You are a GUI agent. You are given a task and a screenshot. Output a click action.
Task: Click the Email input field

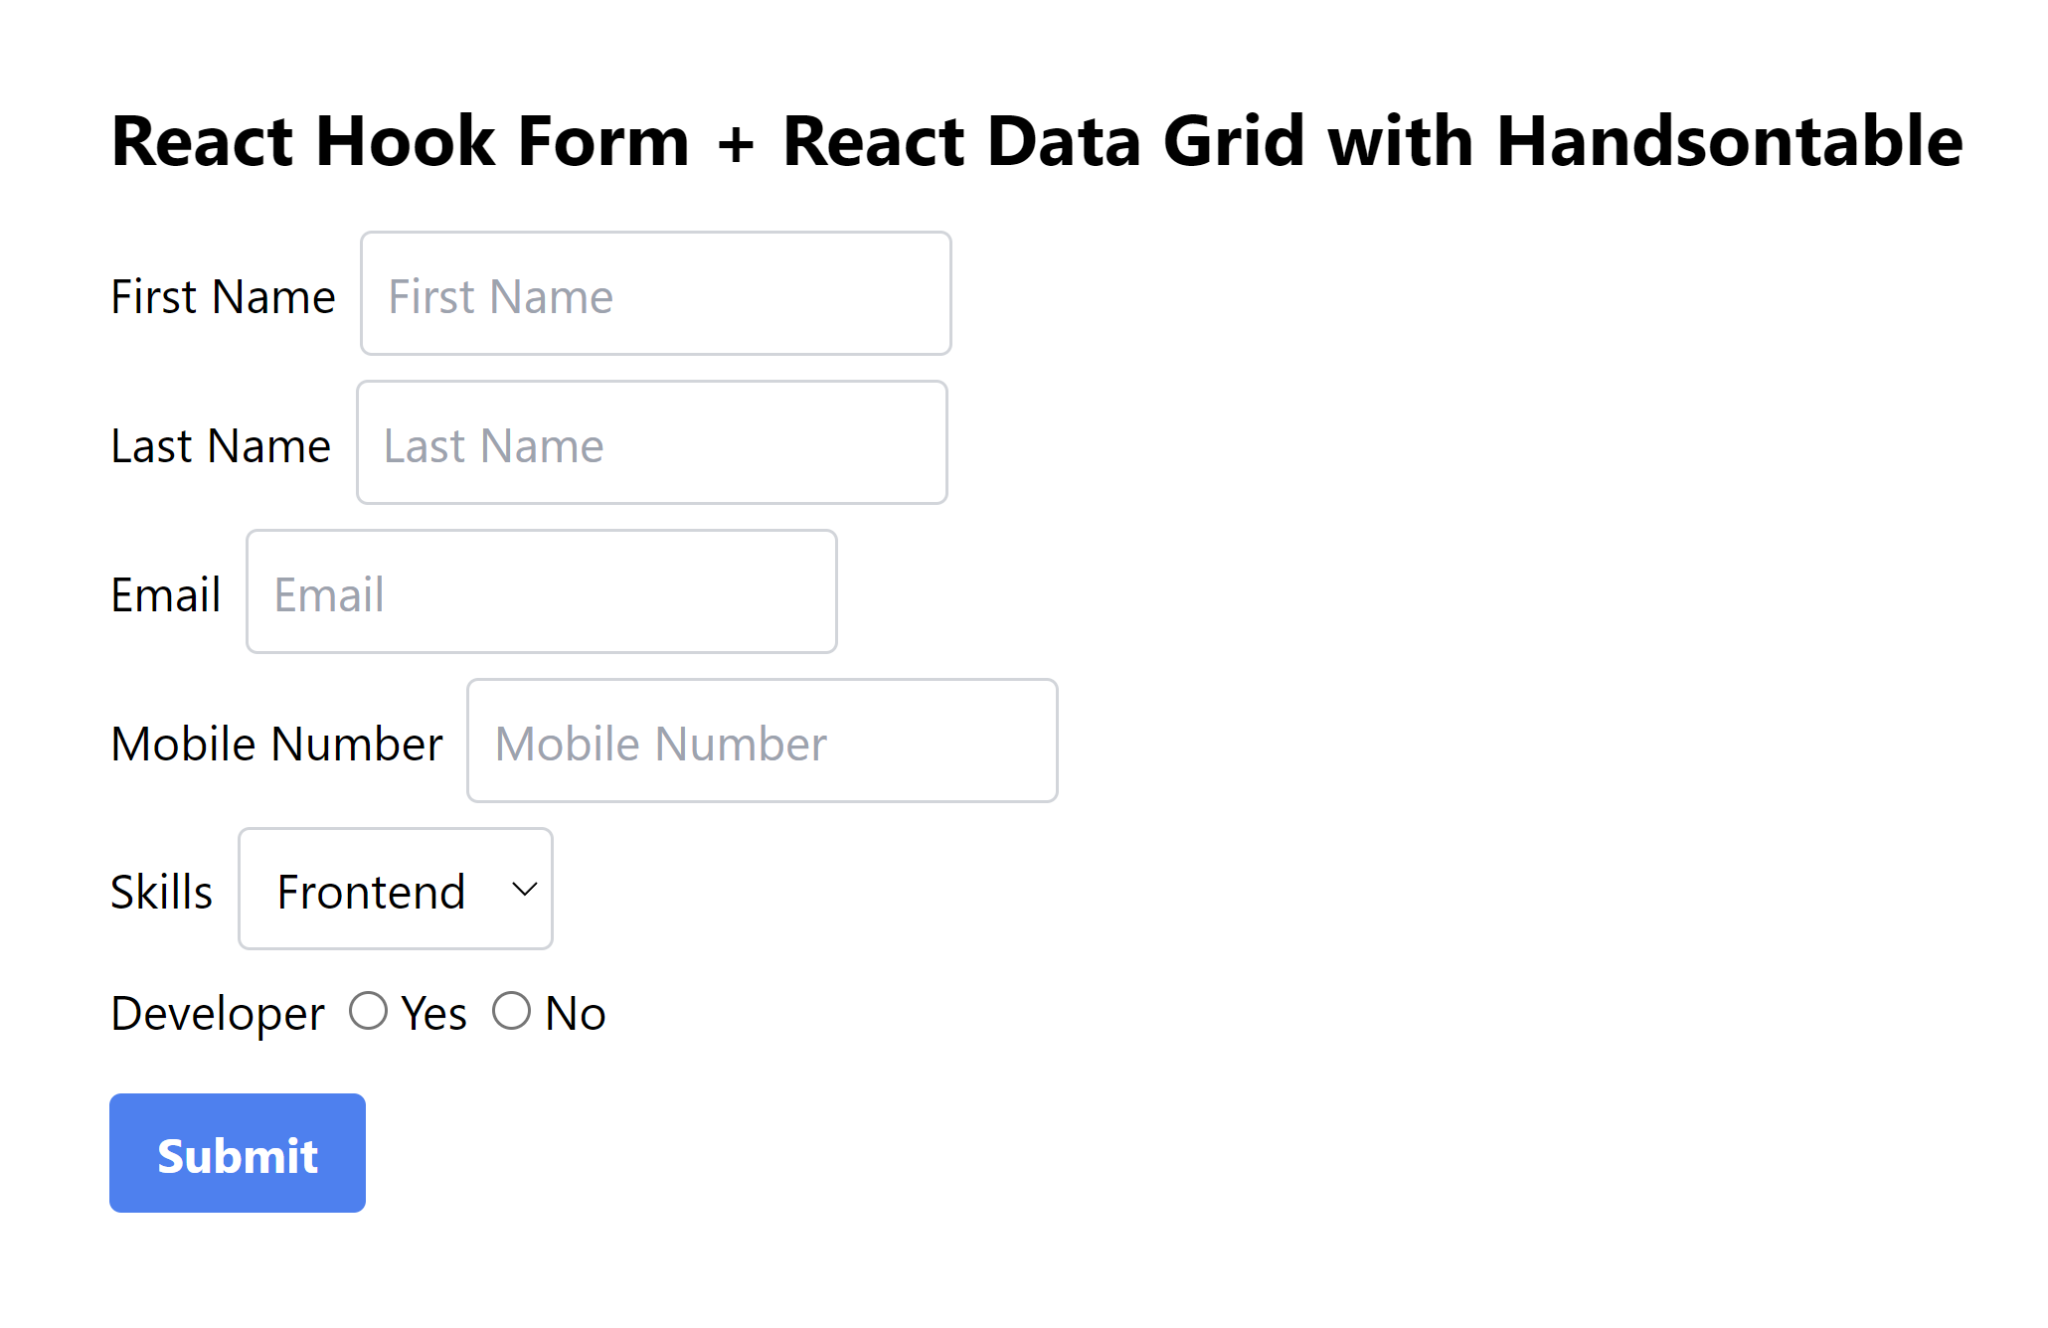(540, 591)
